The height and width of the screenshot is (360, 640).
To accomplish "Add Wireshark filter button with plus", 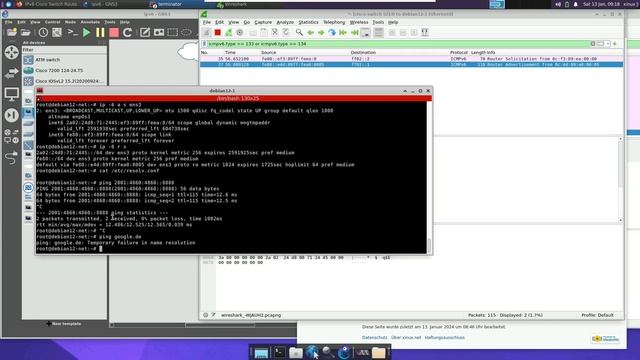I will [x=615, y=44].
